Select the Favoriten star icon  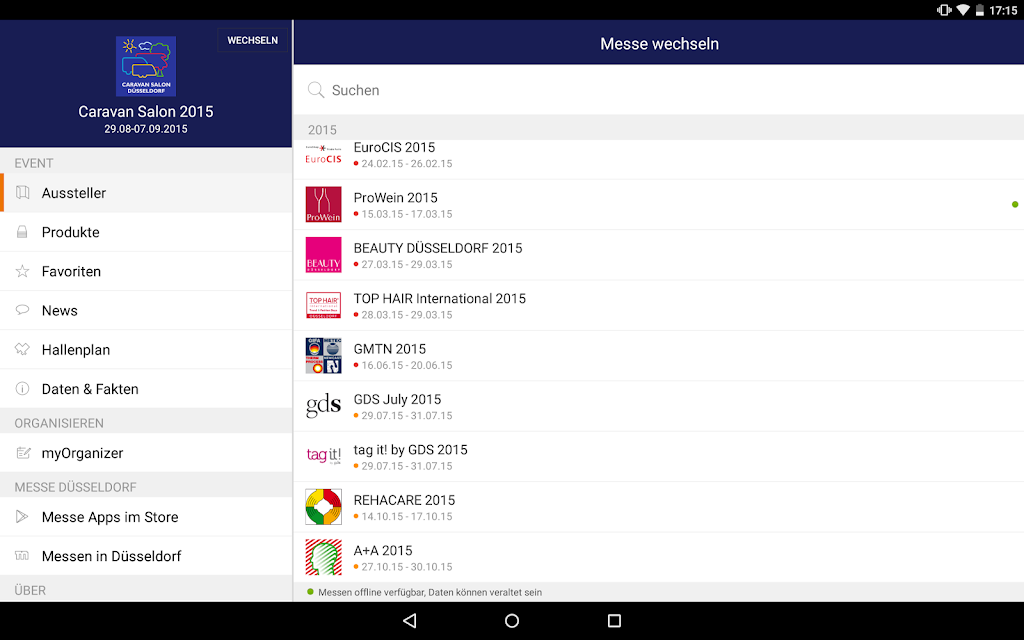[22, 271]
